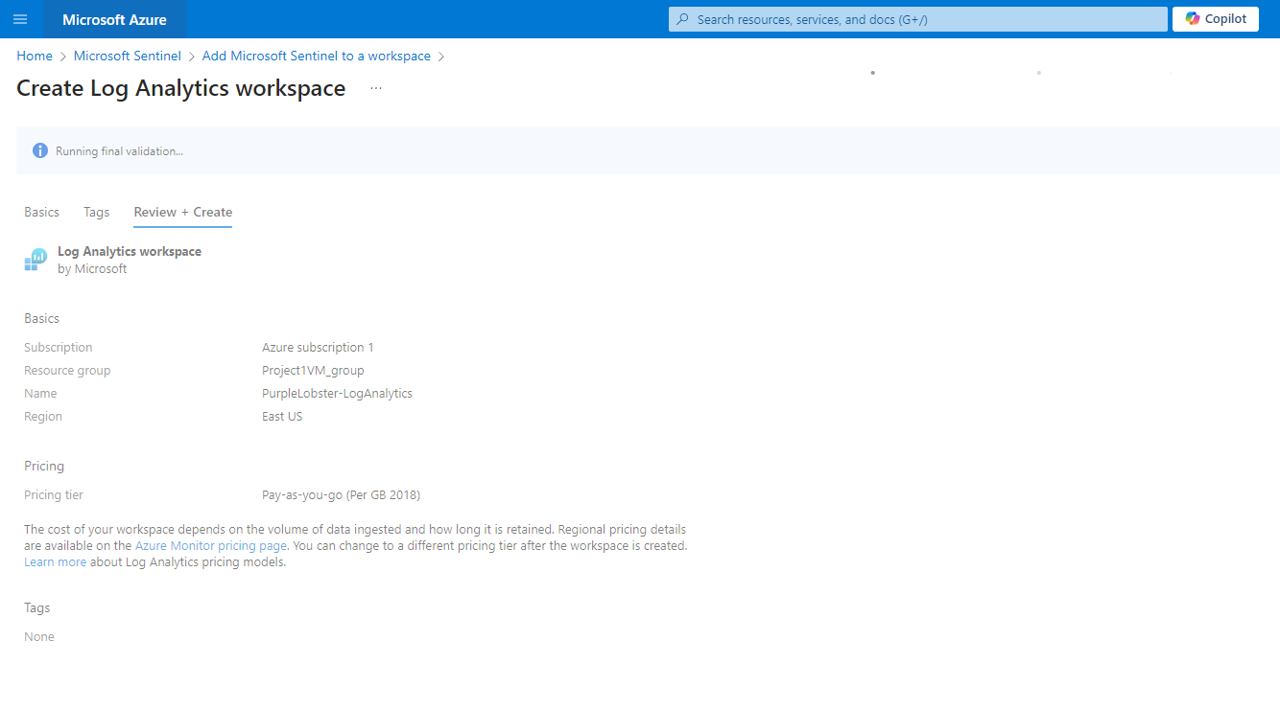Click the Pay-as-you-go (Per GB 2018) value
Image resolution: width=1280 pixels, height=720 pixels.
point(341,495)
